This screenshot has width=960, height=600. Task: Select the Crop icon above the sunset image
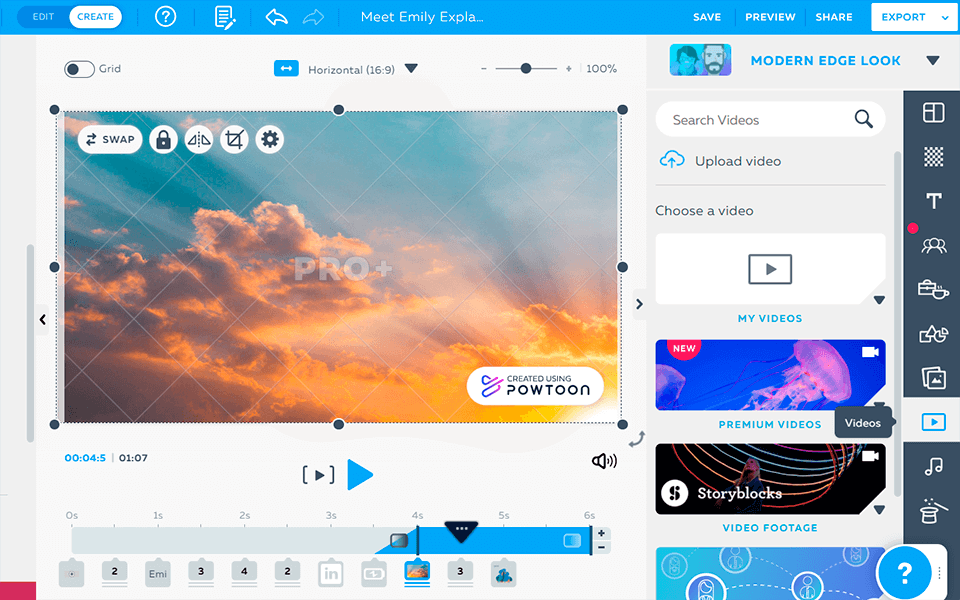233,139
